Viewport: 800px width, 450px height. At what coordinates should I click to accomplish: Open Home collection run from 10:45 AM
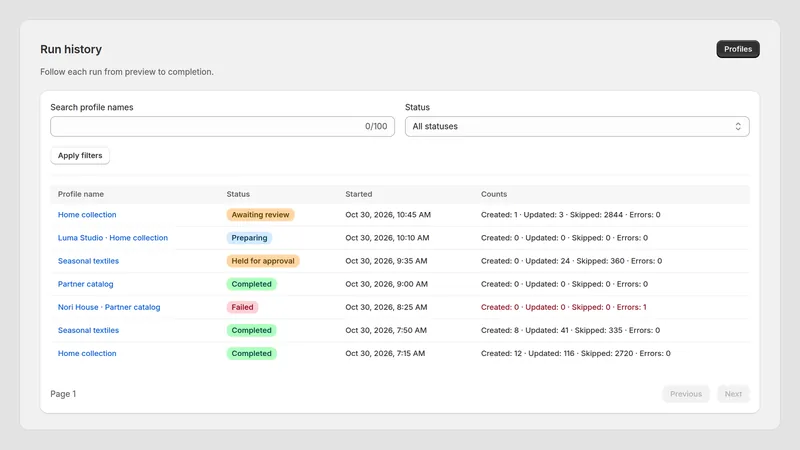87,215
